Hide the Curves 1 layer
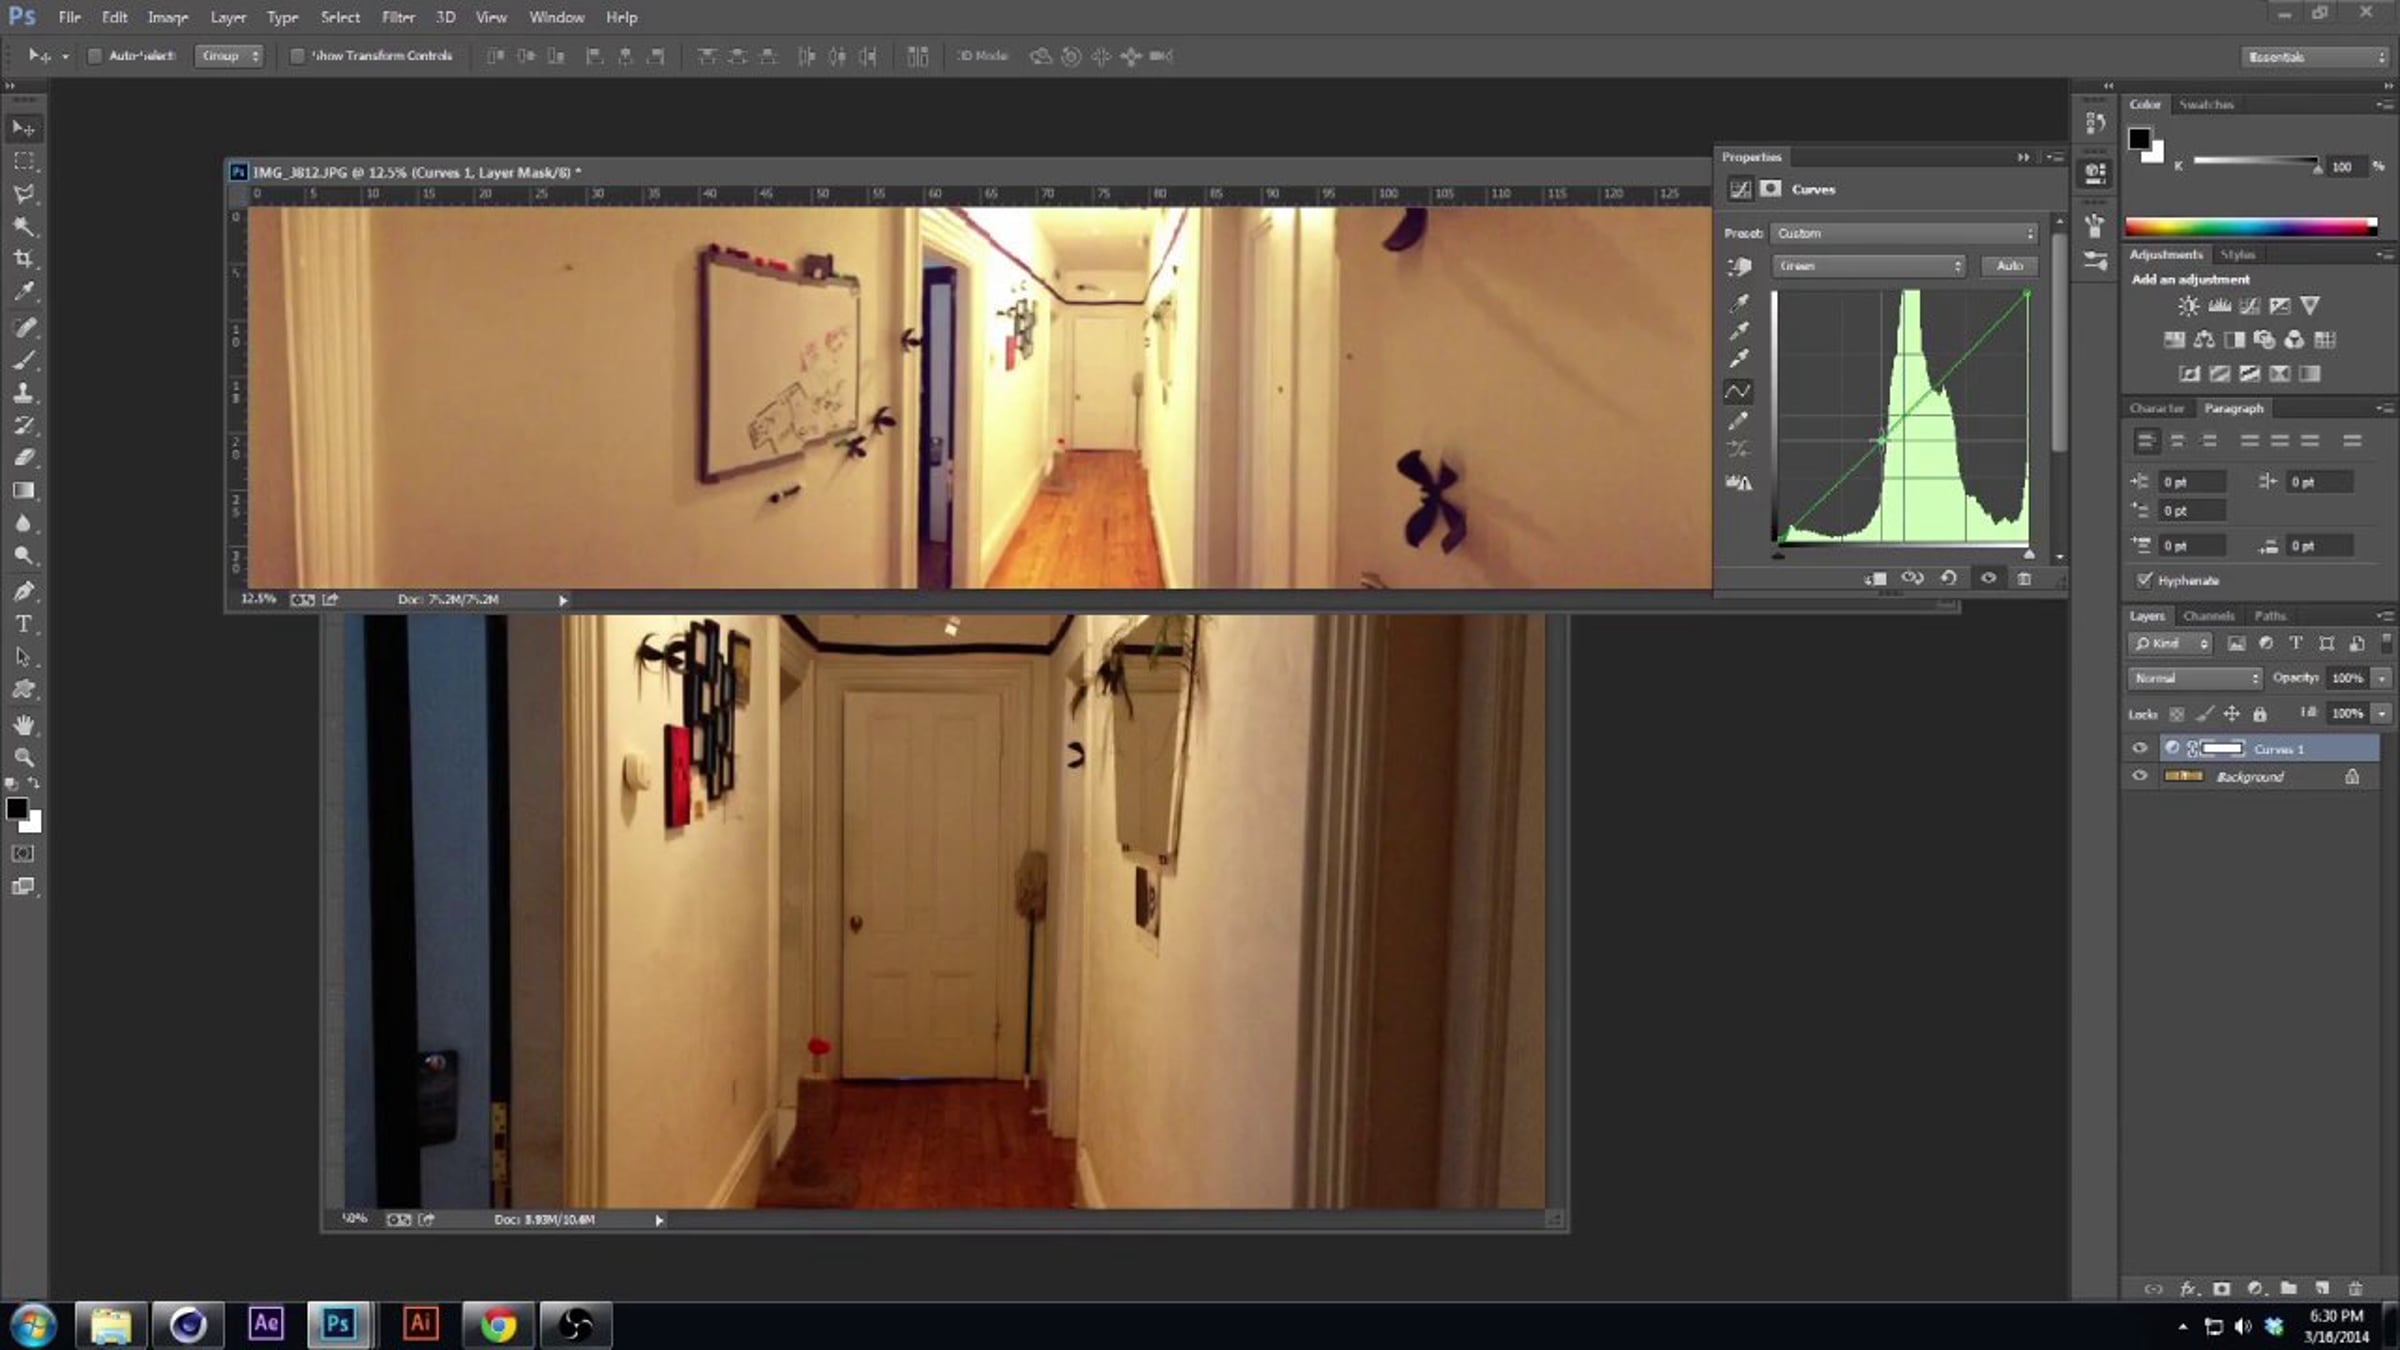Screen dimensions: 2400x1350 point(2139,748)
